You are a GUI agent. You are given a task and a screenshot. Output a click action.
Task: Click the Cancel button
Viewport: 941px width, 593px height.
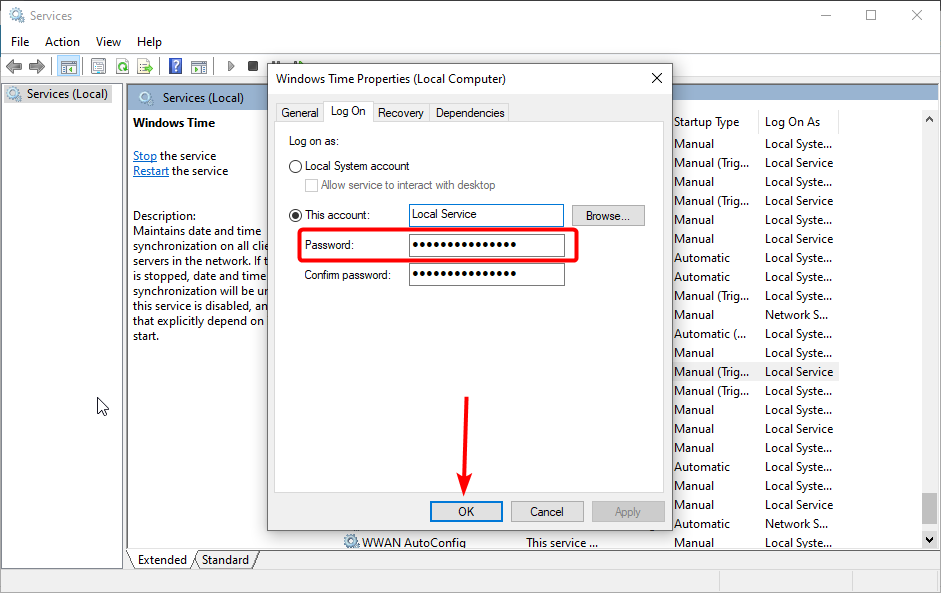pos(547,511)
